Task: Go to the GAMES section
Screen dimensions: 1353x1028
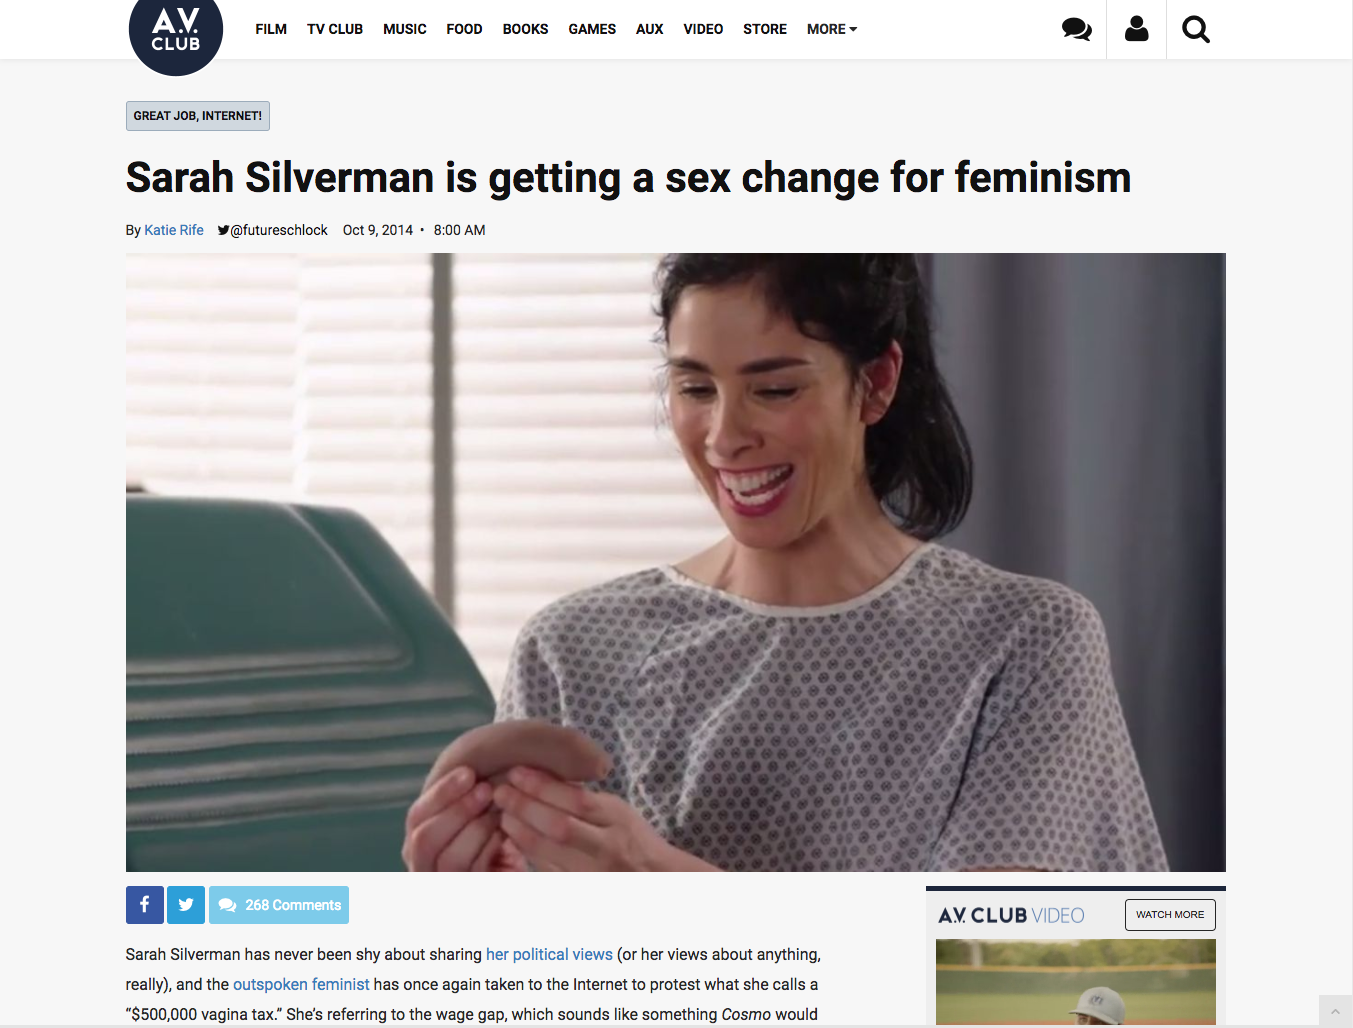Action: coord(592,29)
